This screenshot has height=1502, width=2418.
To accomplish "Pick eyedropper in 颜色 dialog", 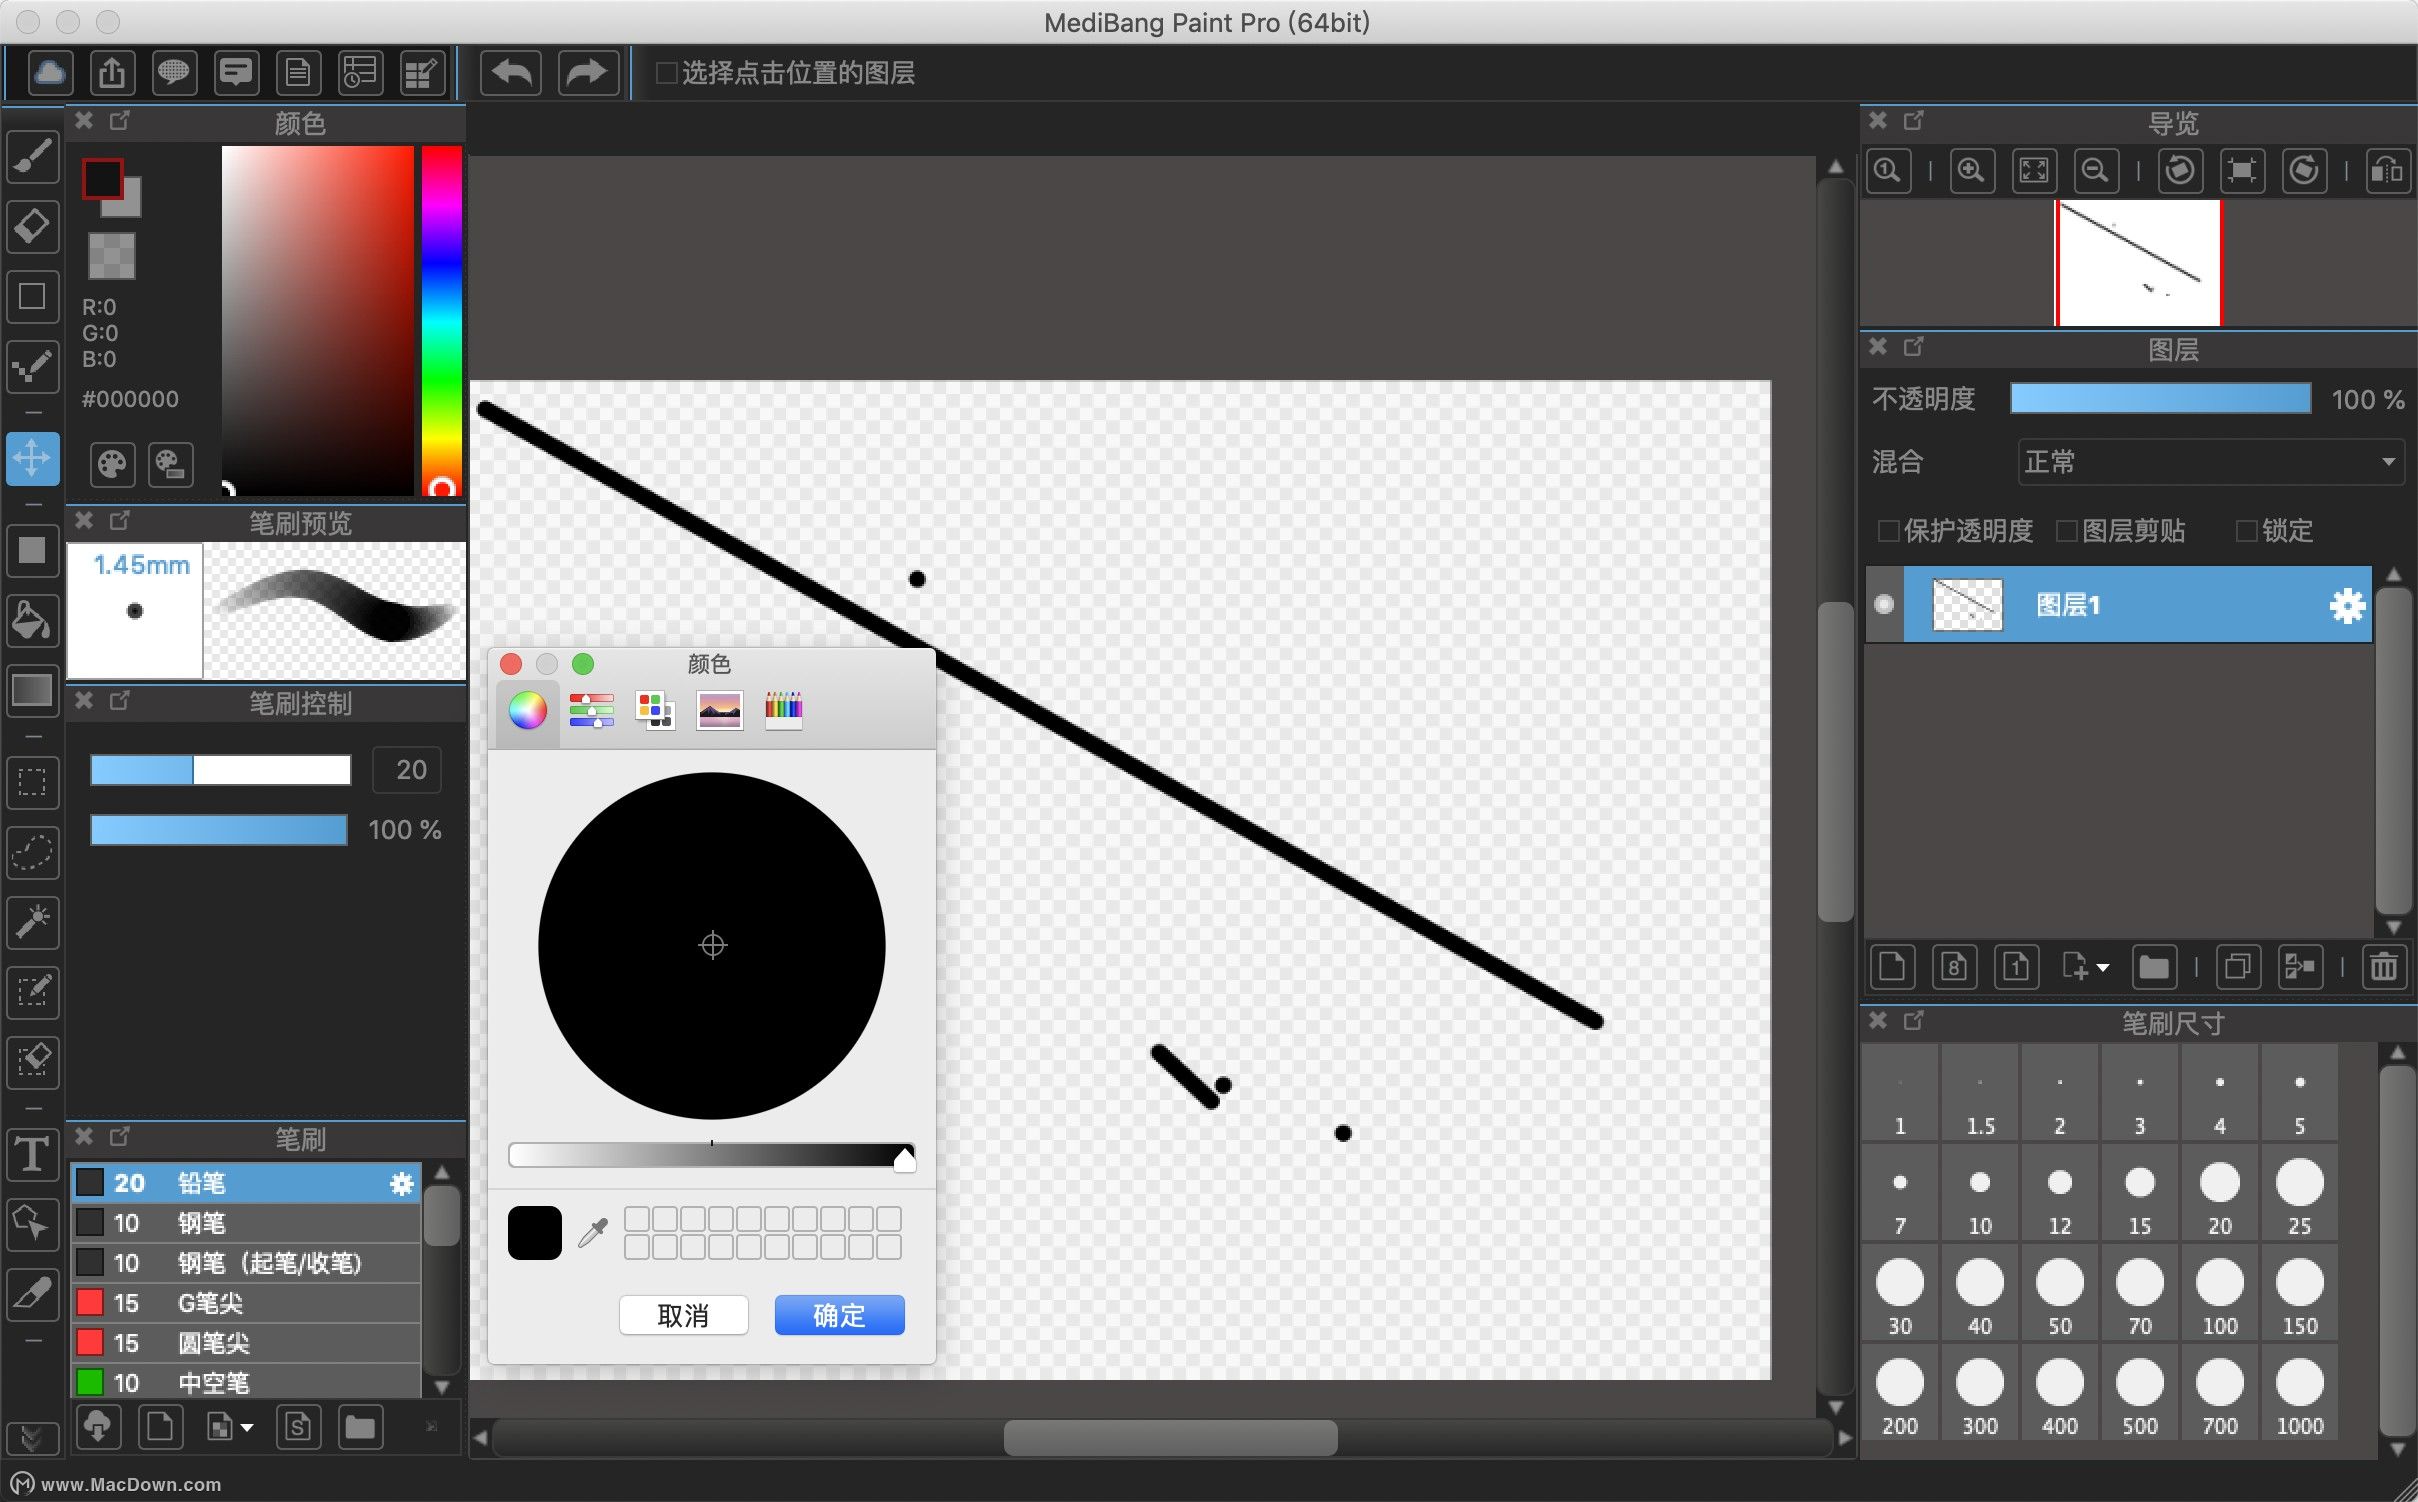I will click(593, 1232).
